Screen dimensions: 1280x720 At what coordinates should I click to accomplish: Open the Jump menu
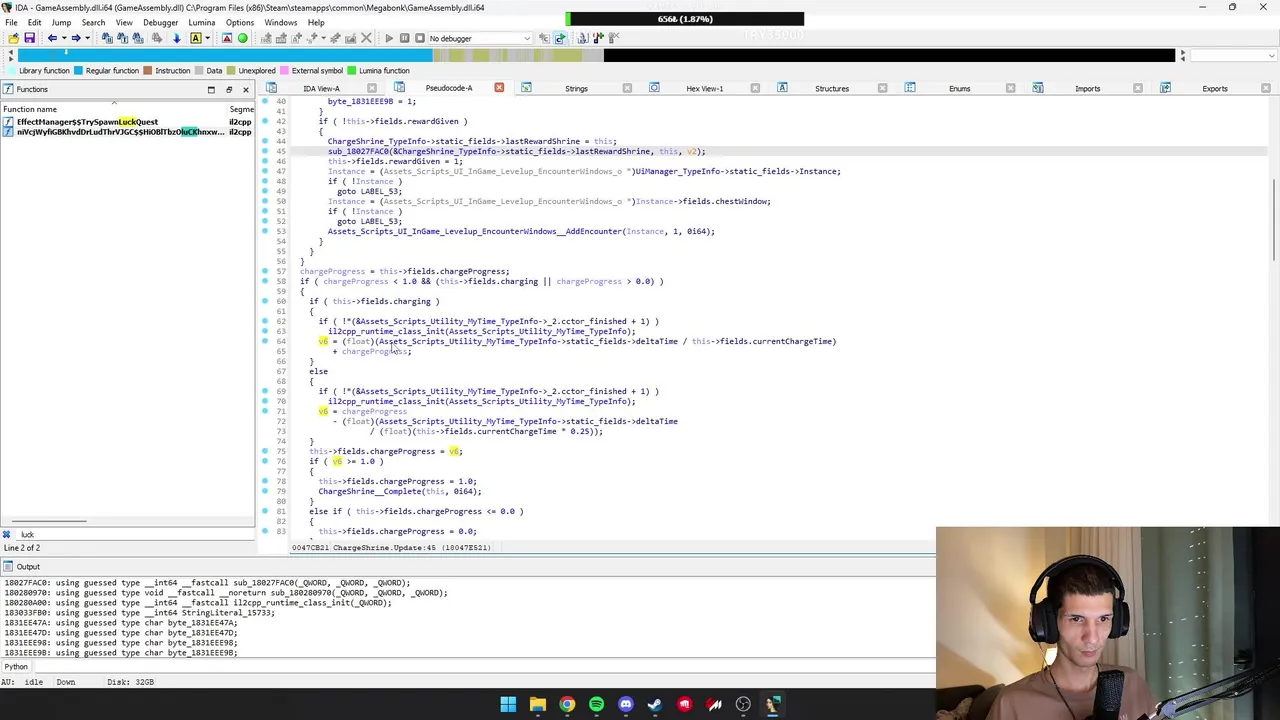[61, 22]
